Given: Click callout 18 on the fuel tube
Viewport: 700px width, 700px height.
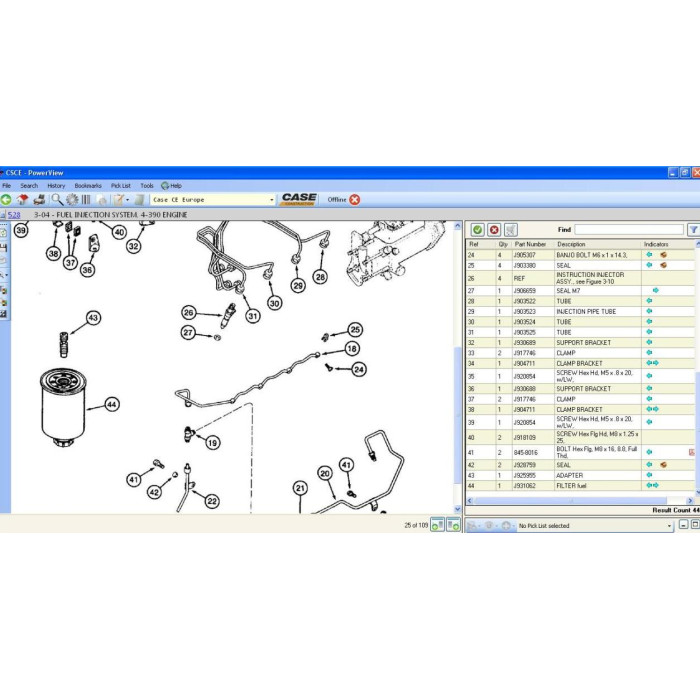Looking at the screenshot, I should 352,349.
